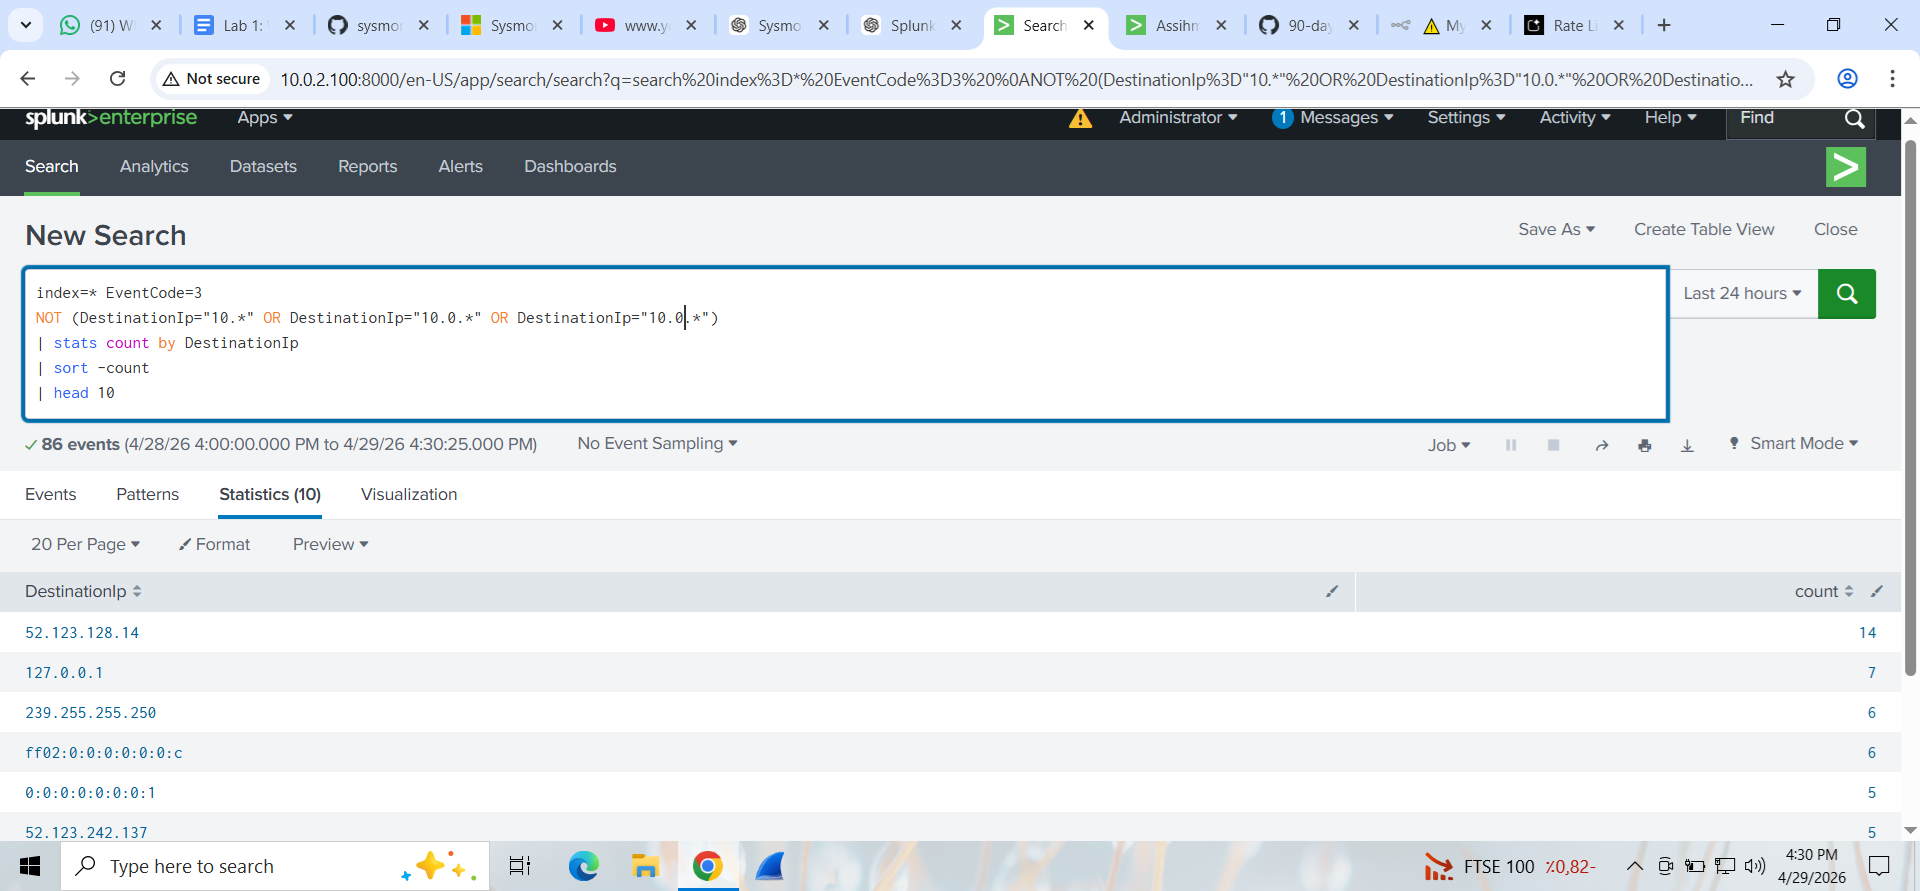1920x891 pixels.
Task: Open the green Search & Reporting app icon
Action: tap(1845, 167)
